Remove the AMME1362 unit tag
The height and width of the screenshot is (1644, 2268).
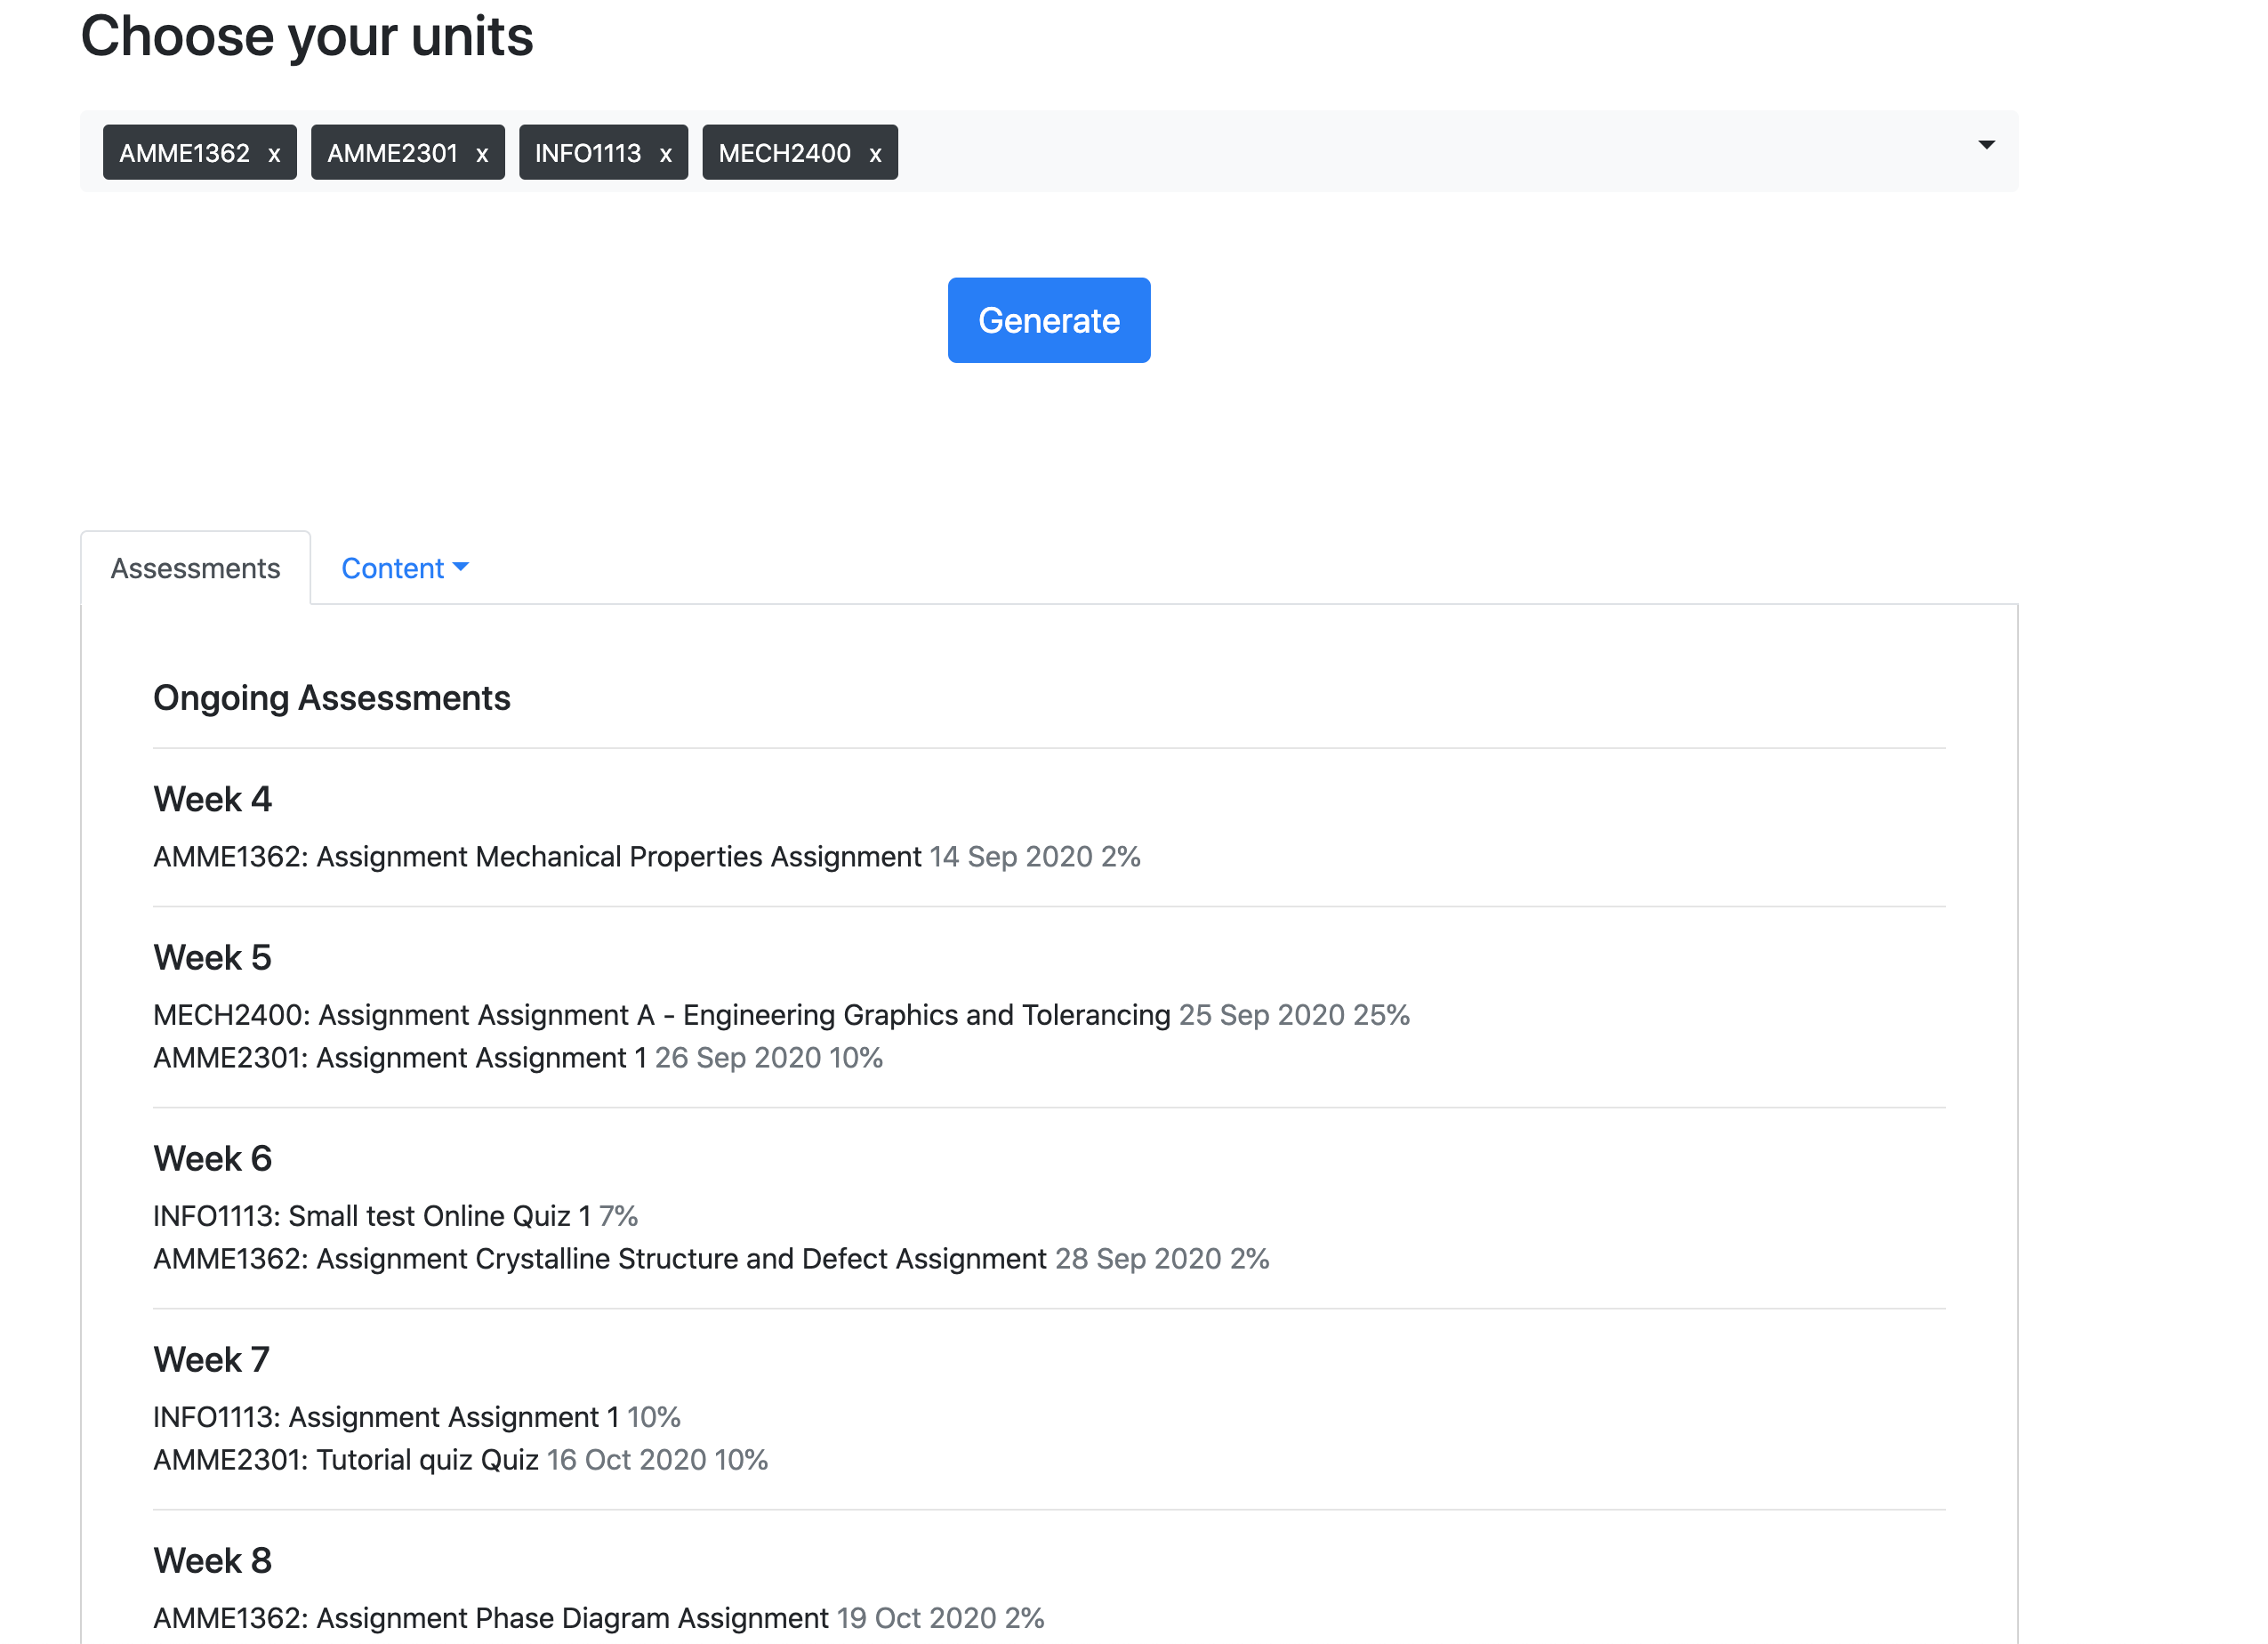[x=274, y=154]
